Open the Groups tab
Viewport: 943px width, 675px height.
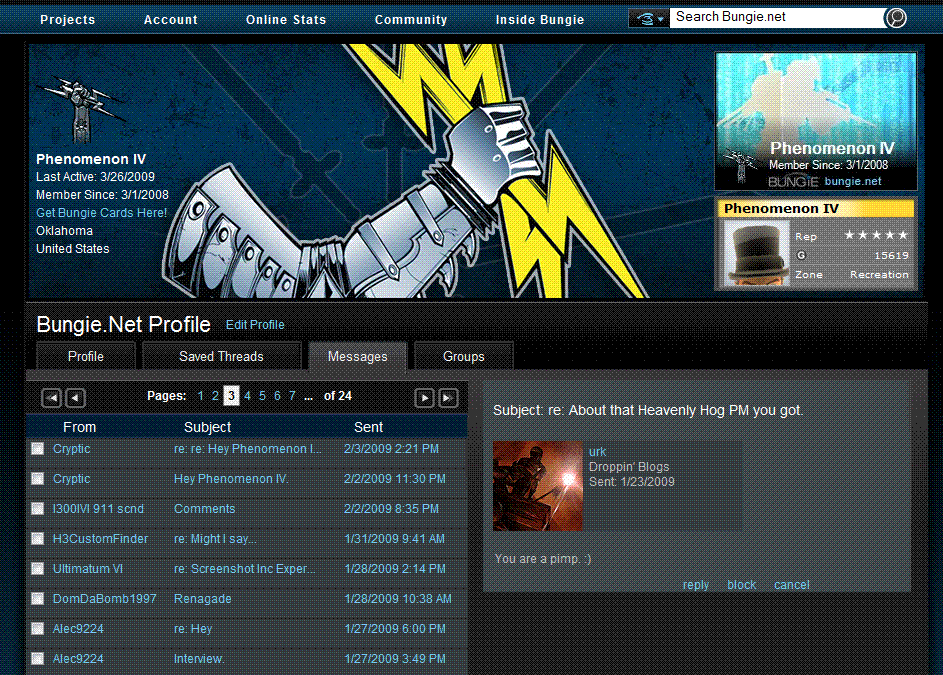coord(463,356)
